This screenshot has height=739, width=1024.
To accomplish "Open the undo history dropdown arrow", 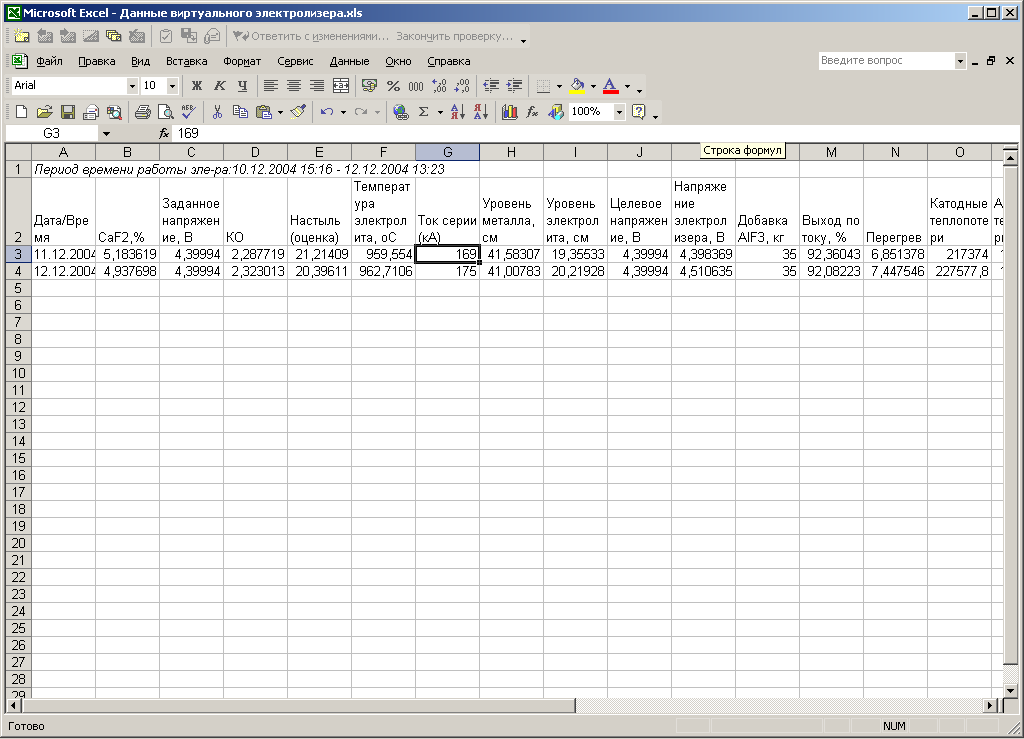I will (x=343, y=112).
